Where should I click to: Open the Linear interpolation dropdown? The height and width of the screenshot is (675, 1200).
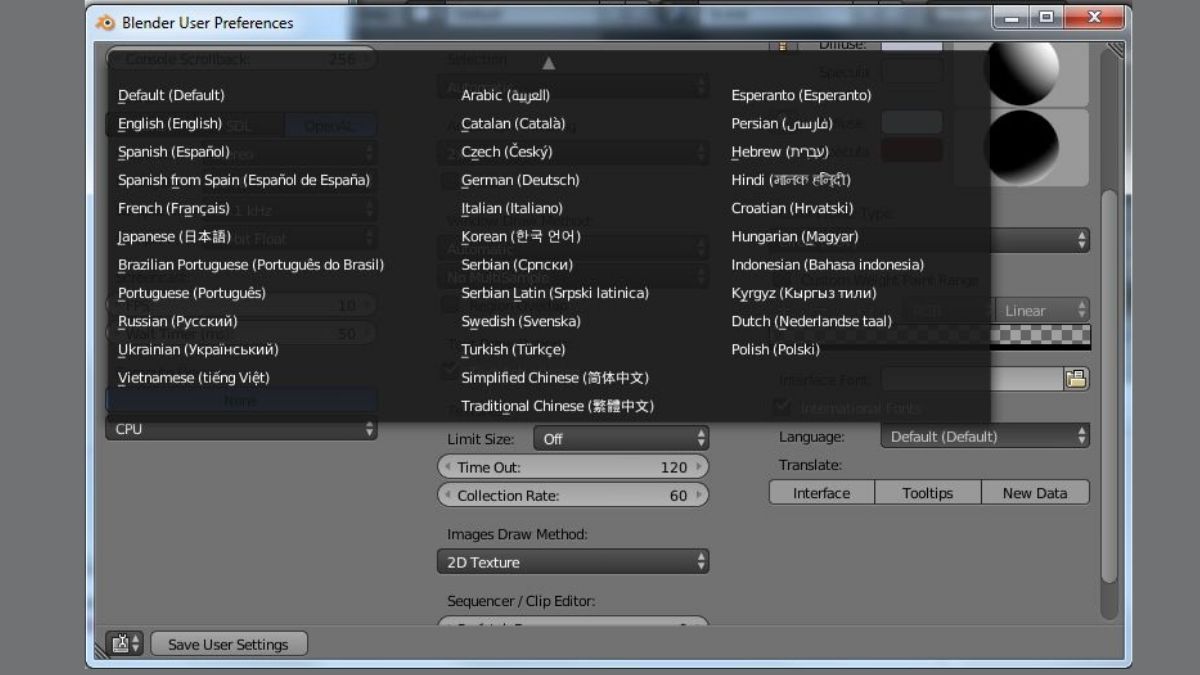click(x=1042, y=311)
